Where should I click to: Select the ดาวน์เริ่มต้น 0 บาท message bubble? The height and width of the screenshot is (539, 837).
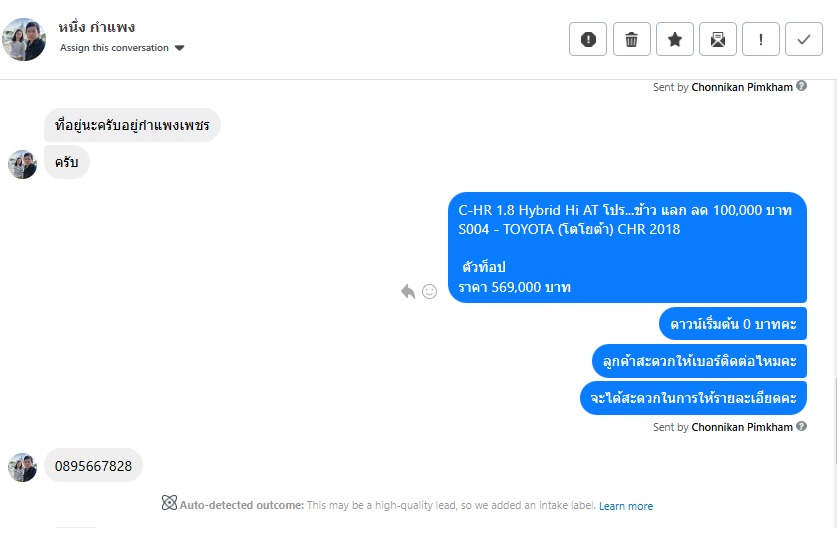click(x=733, y=324)
